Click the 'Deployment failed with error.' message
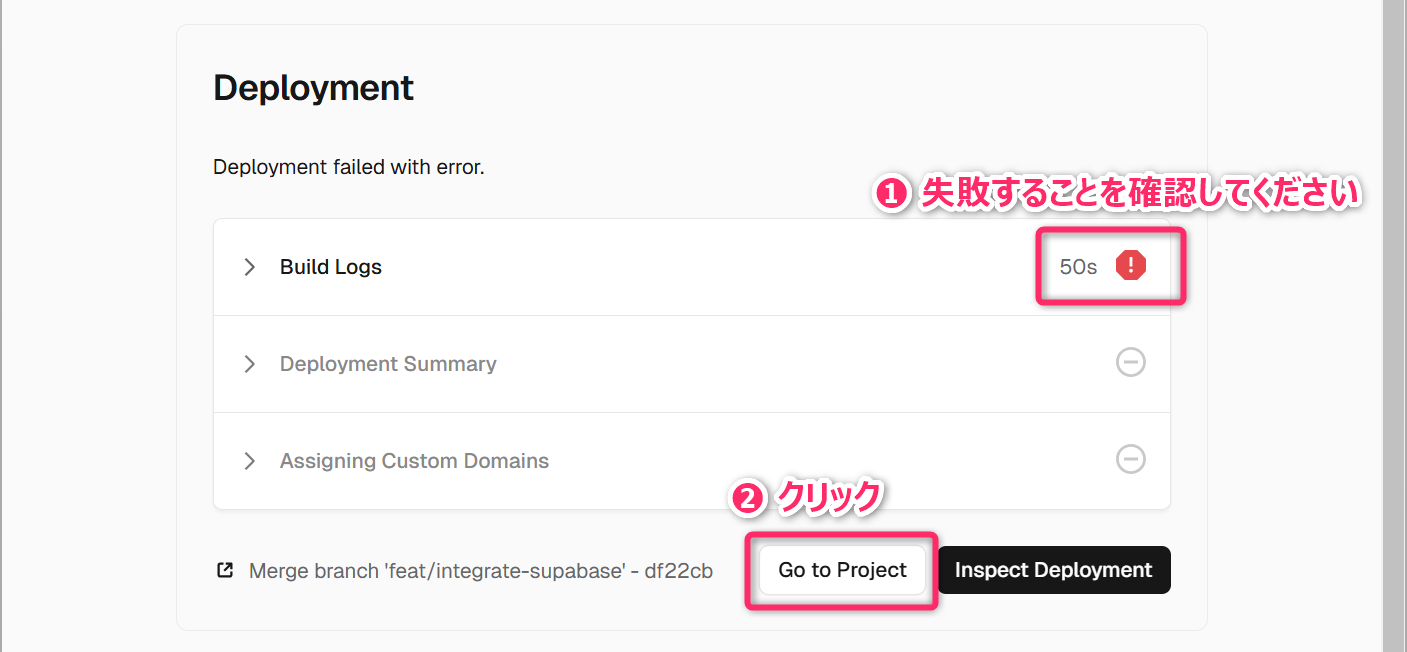Viewport: 1407px width, 652px height. pyautogui.click(x=348, y=167)
